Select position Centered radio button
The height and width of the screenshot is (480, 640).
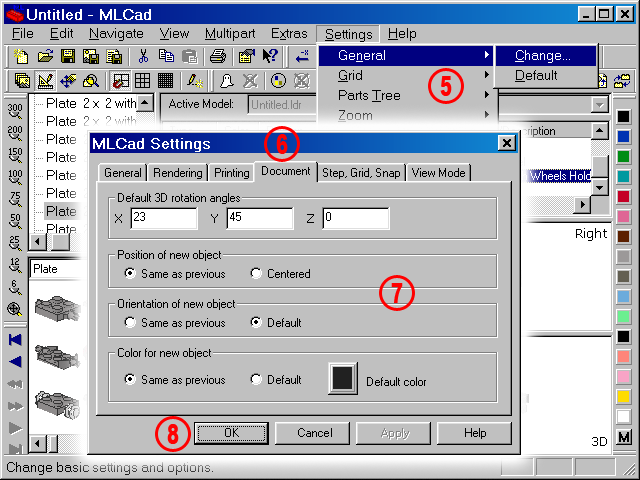click(256, 273)
